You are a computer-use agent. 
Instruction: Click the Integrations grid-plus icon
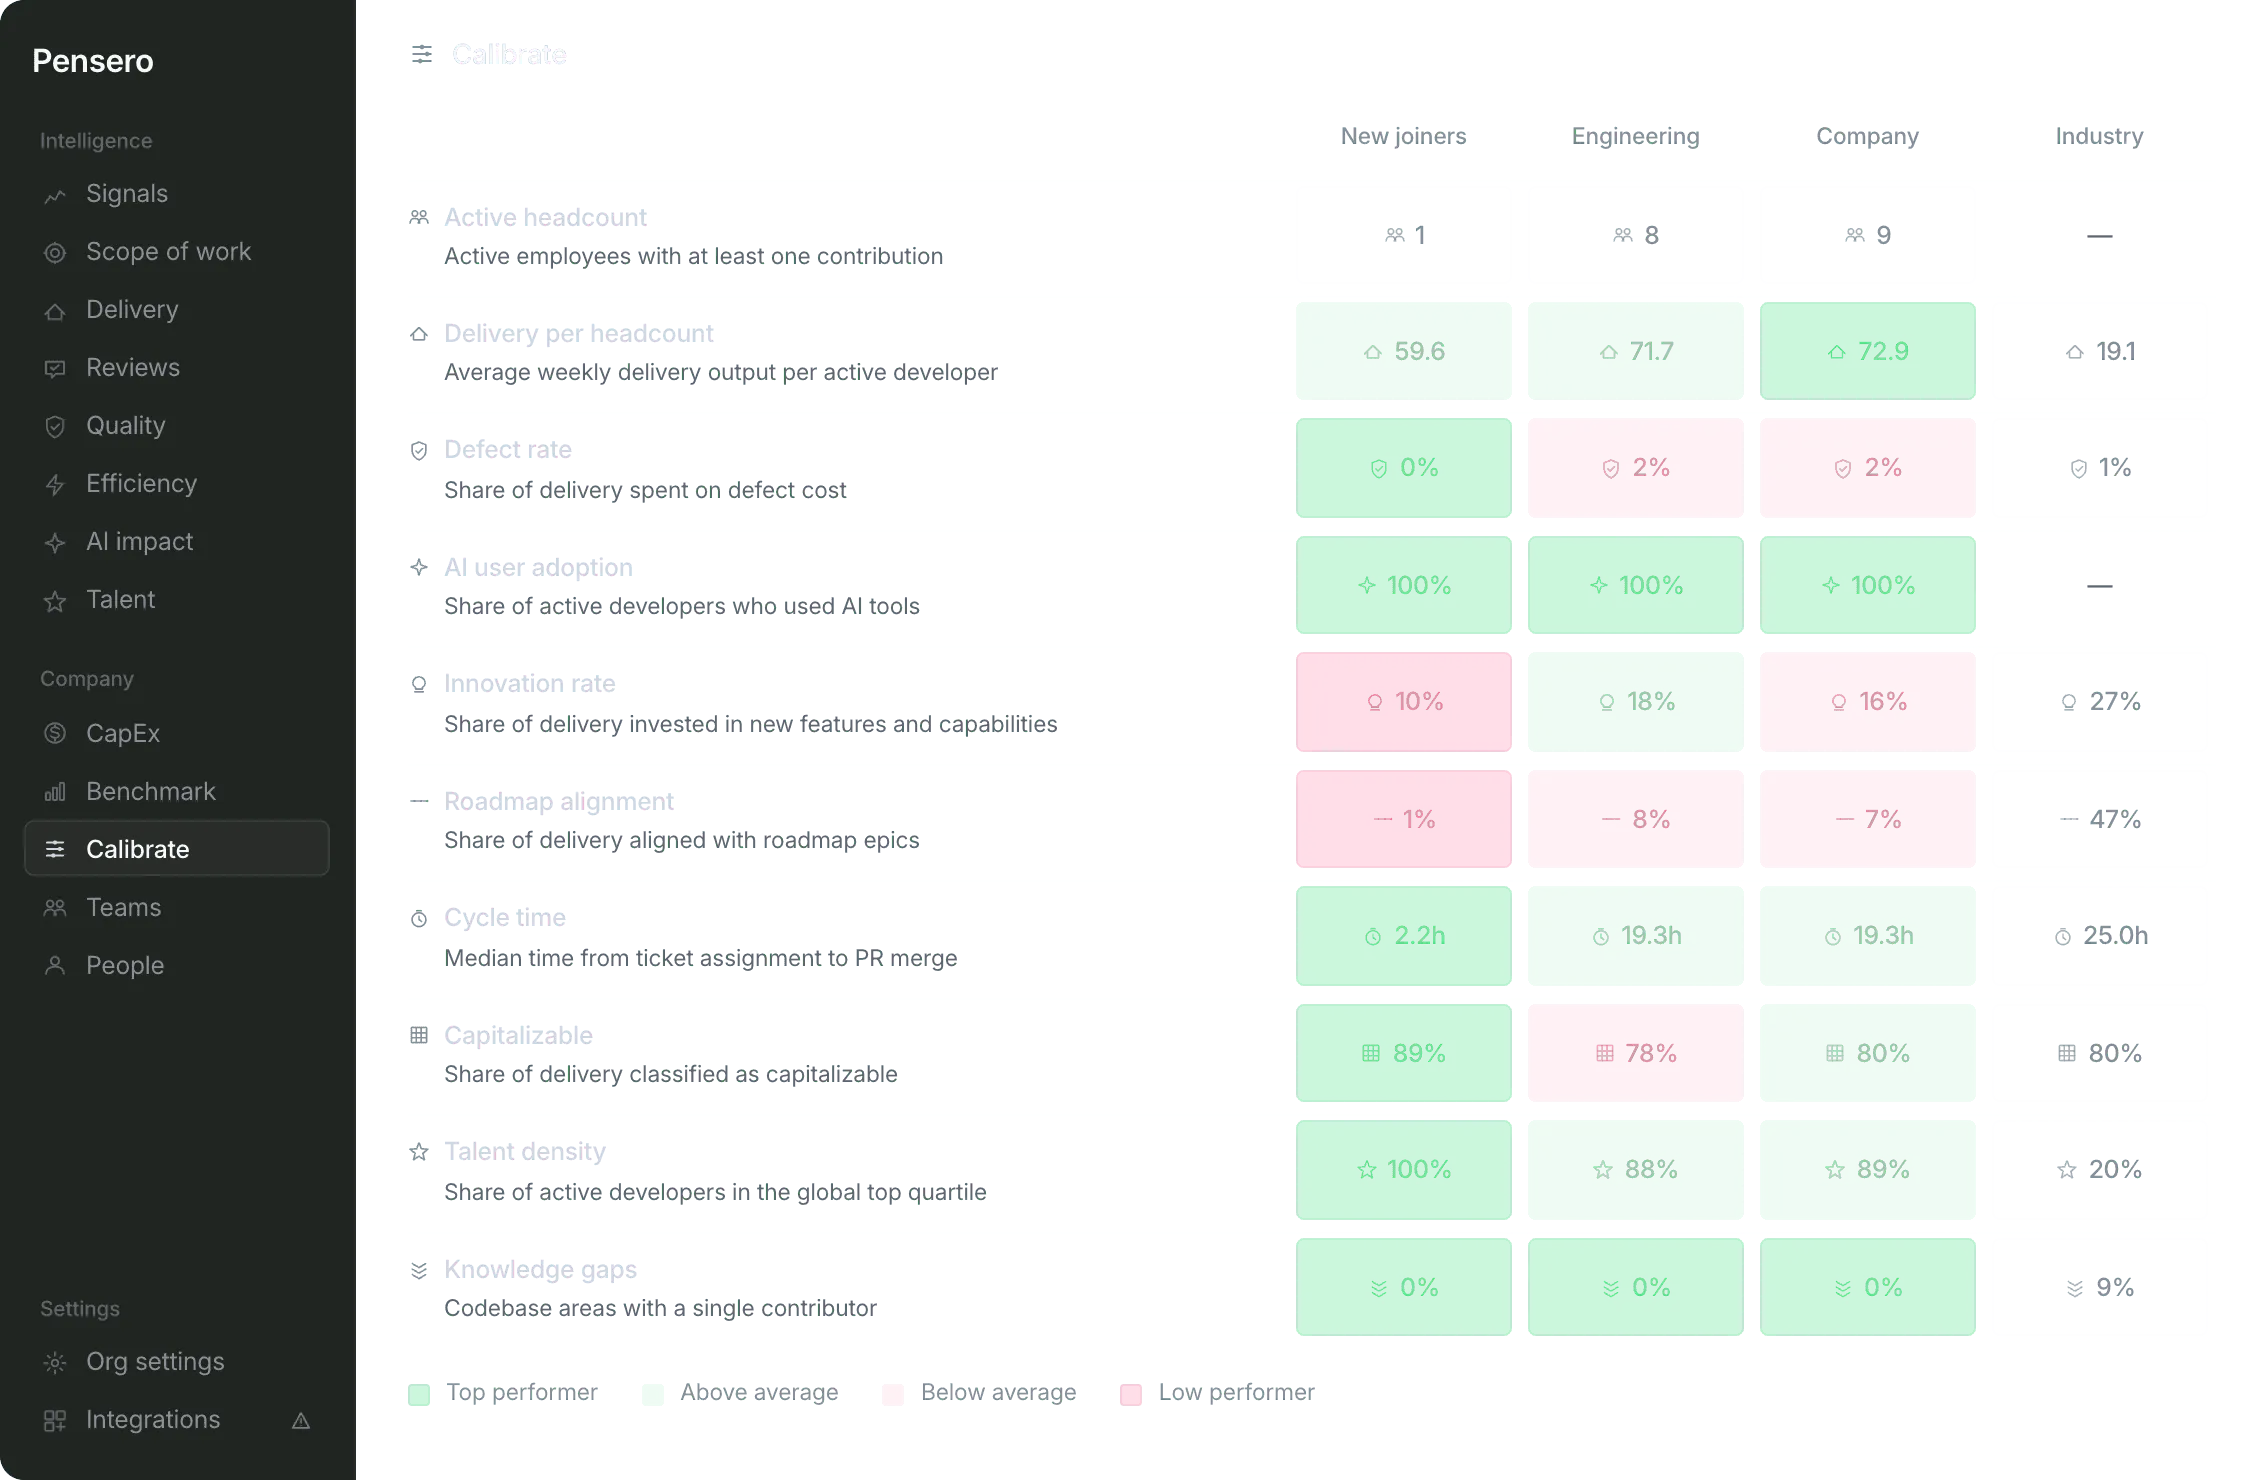55,1420
